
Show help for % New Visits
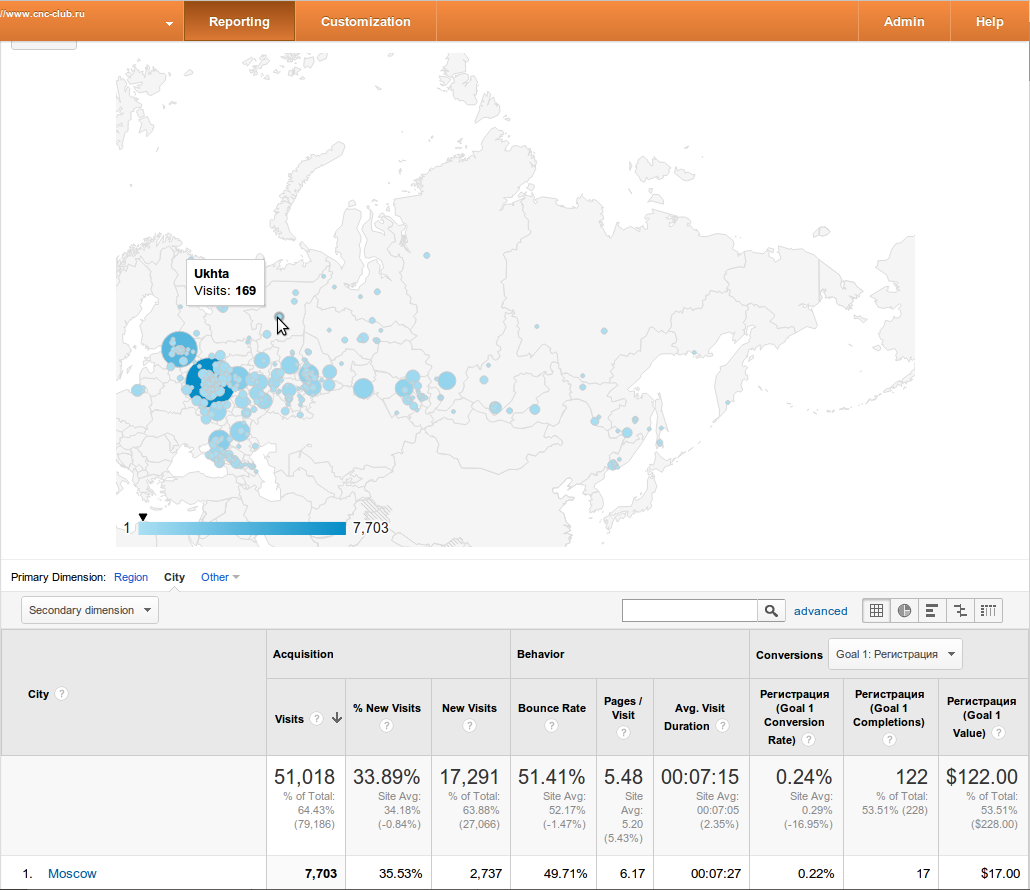tap(386, 726)
